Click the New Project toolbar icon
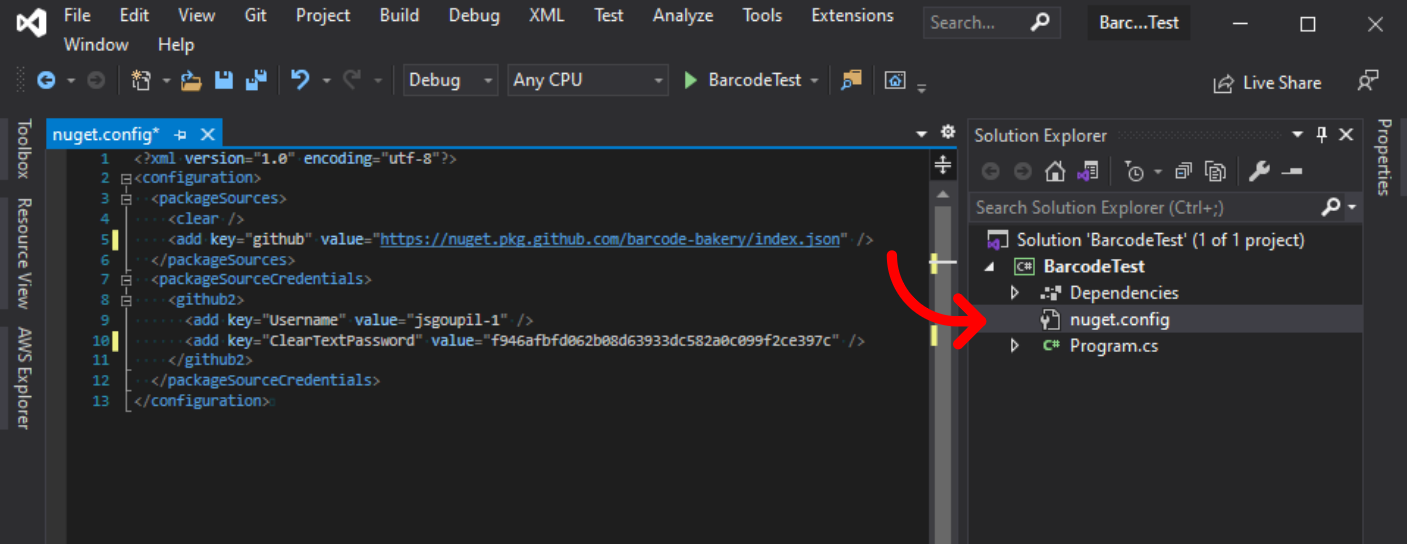Screen dimensions: 1407x544 pyautogui.click(x=141, y=81)
